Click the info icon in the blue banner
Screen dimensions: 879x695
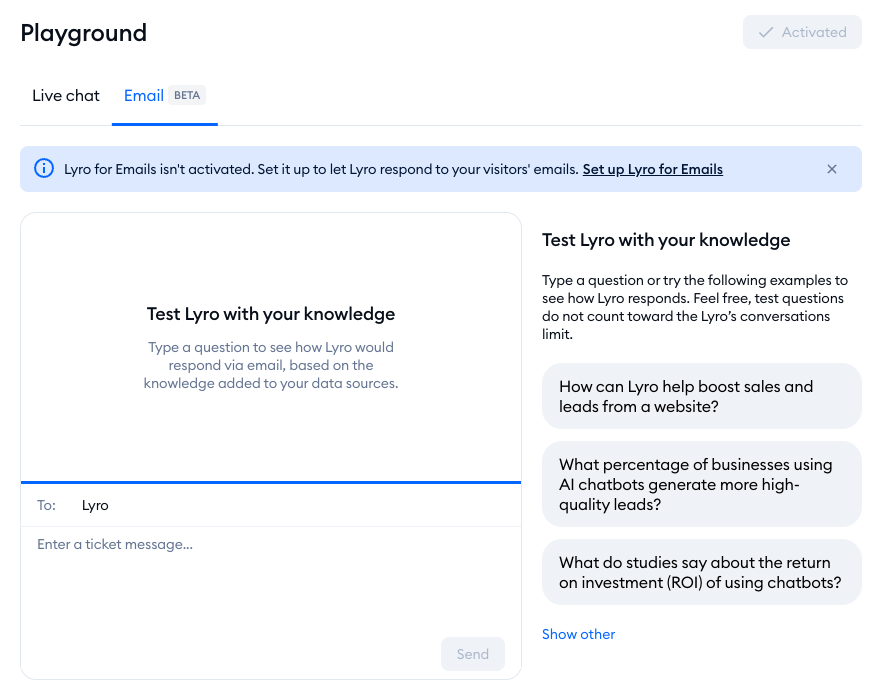(44, 169)
